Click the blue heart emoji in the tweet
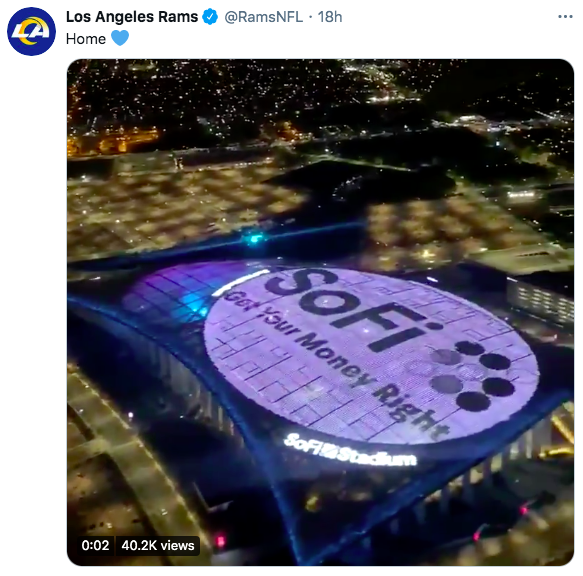The height and width of the screenshot is (576, 583). (120, 38)
